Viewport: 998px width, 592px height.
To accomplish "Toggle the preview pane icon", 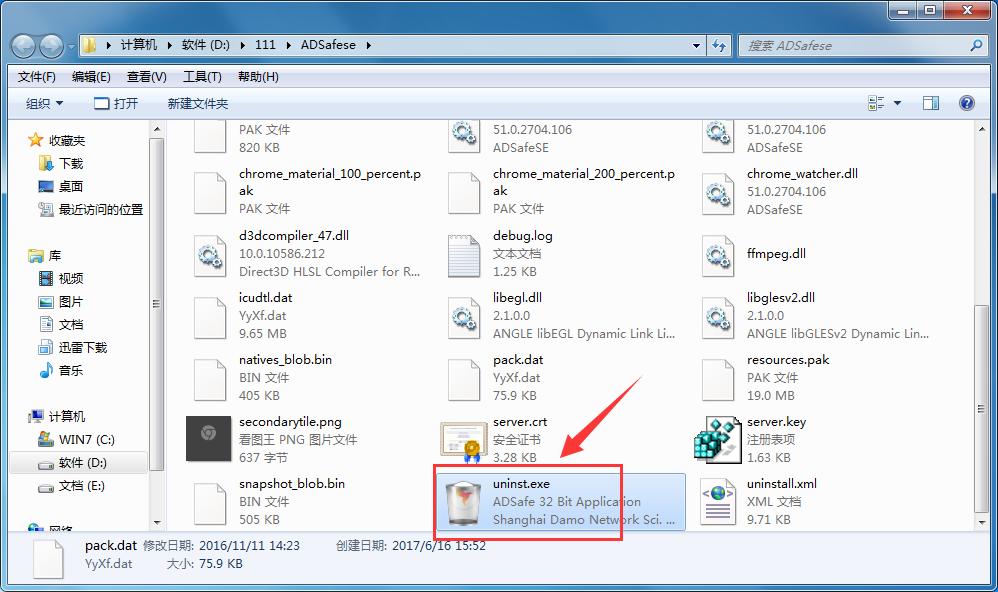I will 931,103.
